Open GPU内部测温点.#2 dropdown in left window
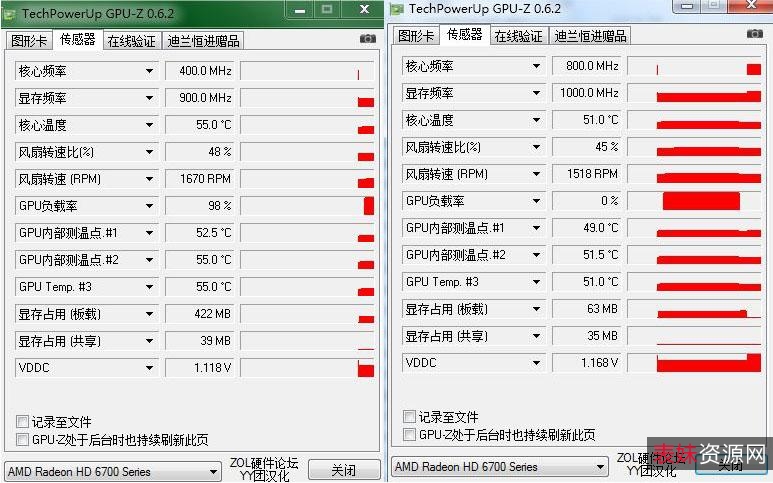 (x=86, y=260)
